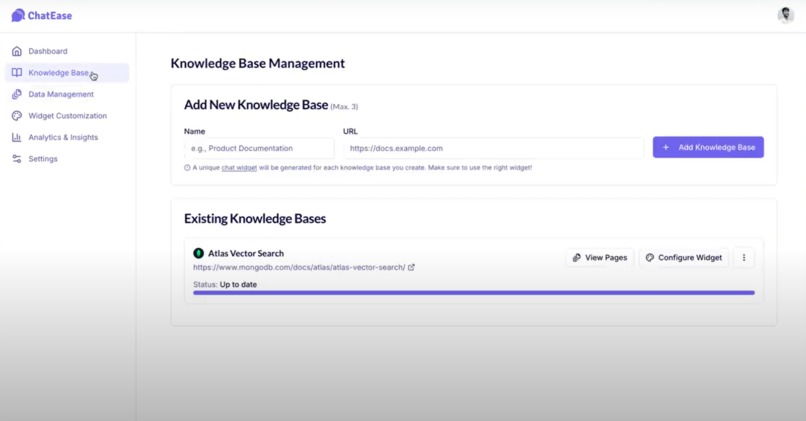Image resolution: width=806 pixels, height=421 pixels.
Task: Click Knowledge Base Management heading
Action: (x=258, y=63)
